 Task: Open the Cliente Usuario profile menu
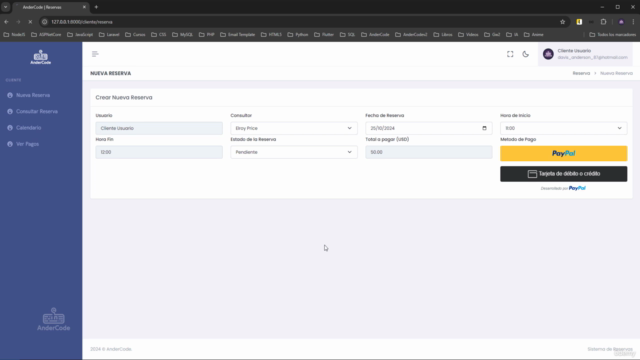pos(585,54)
